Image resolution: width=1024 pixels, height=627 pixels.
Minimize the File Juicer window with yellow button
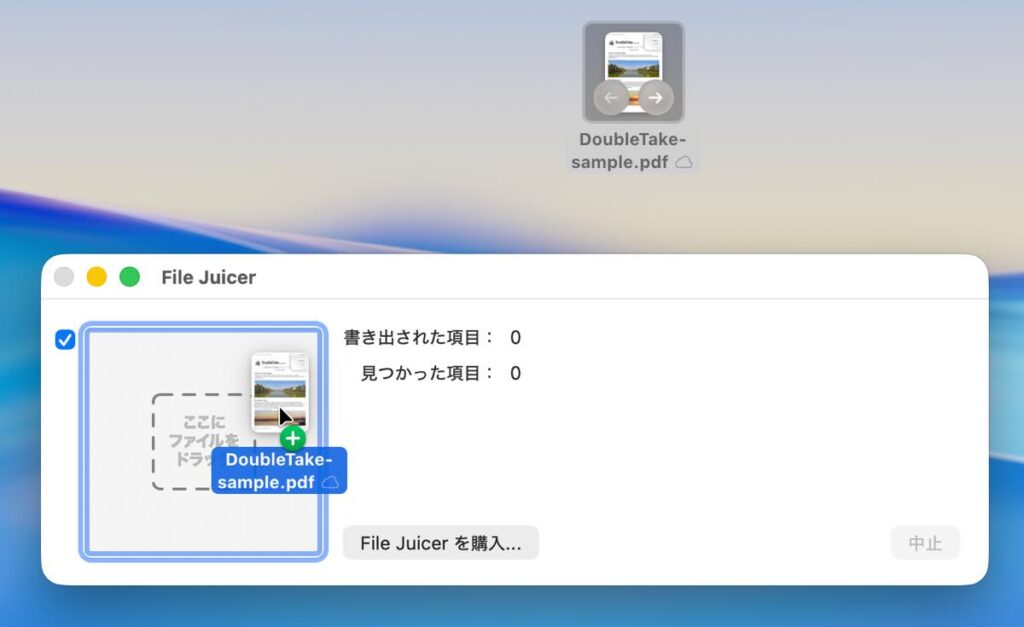point(96,277)
